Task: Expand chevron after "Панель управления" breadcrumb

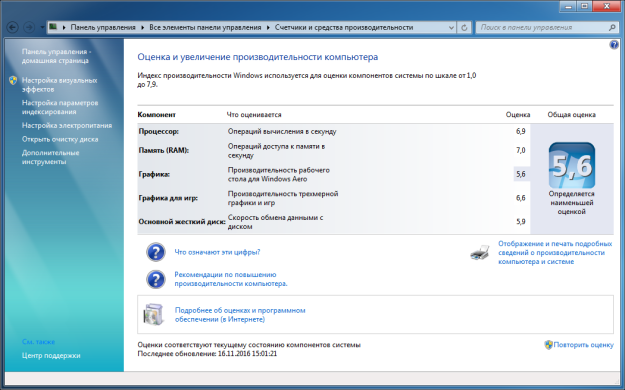Action: [x=143, y=28]
